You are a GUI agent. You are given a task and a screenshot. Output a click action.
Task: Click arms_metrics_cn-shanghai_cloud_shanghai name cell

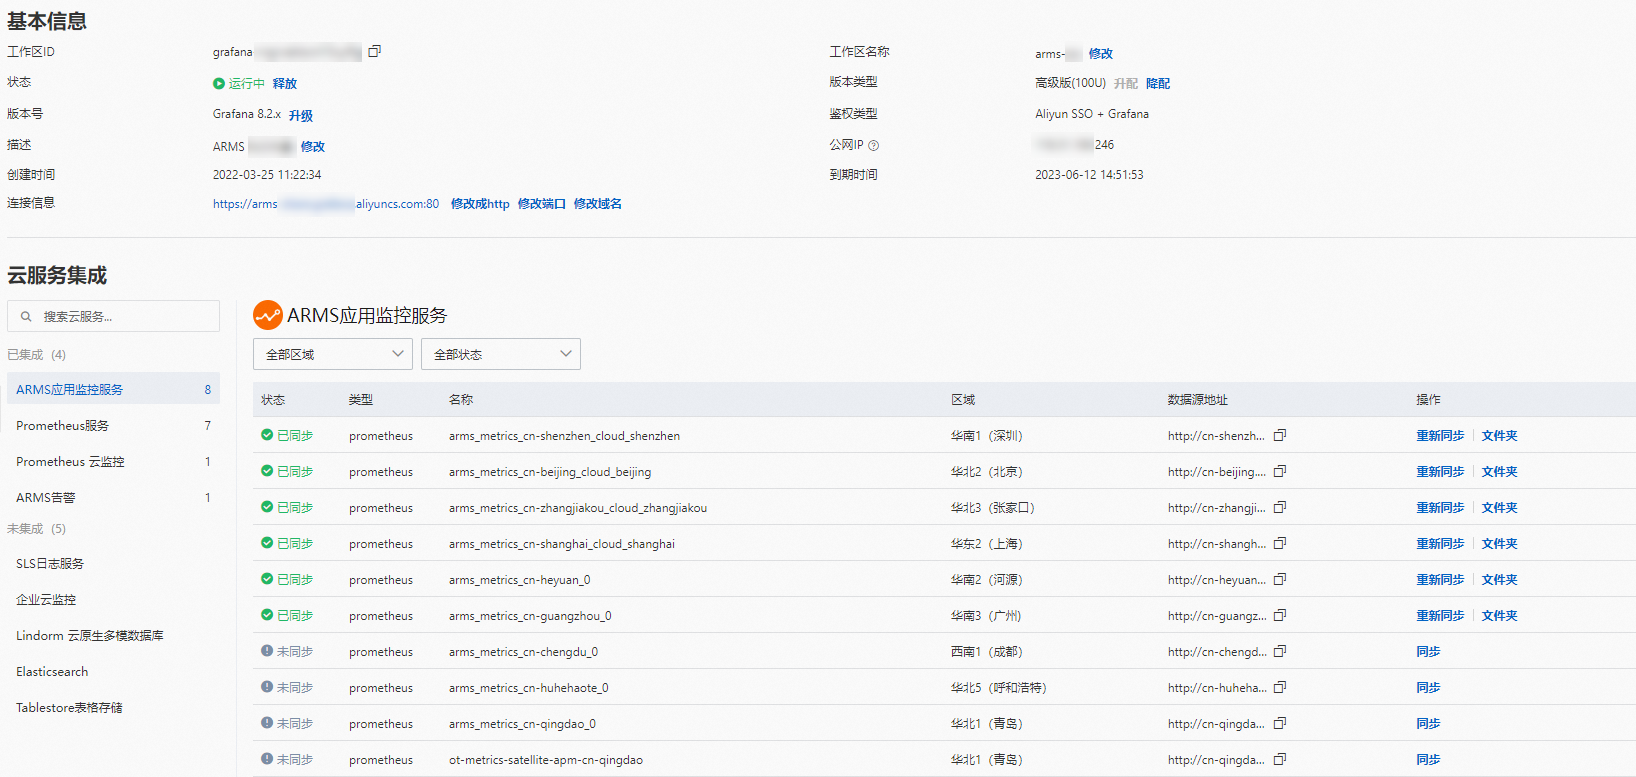click(562, 543)
